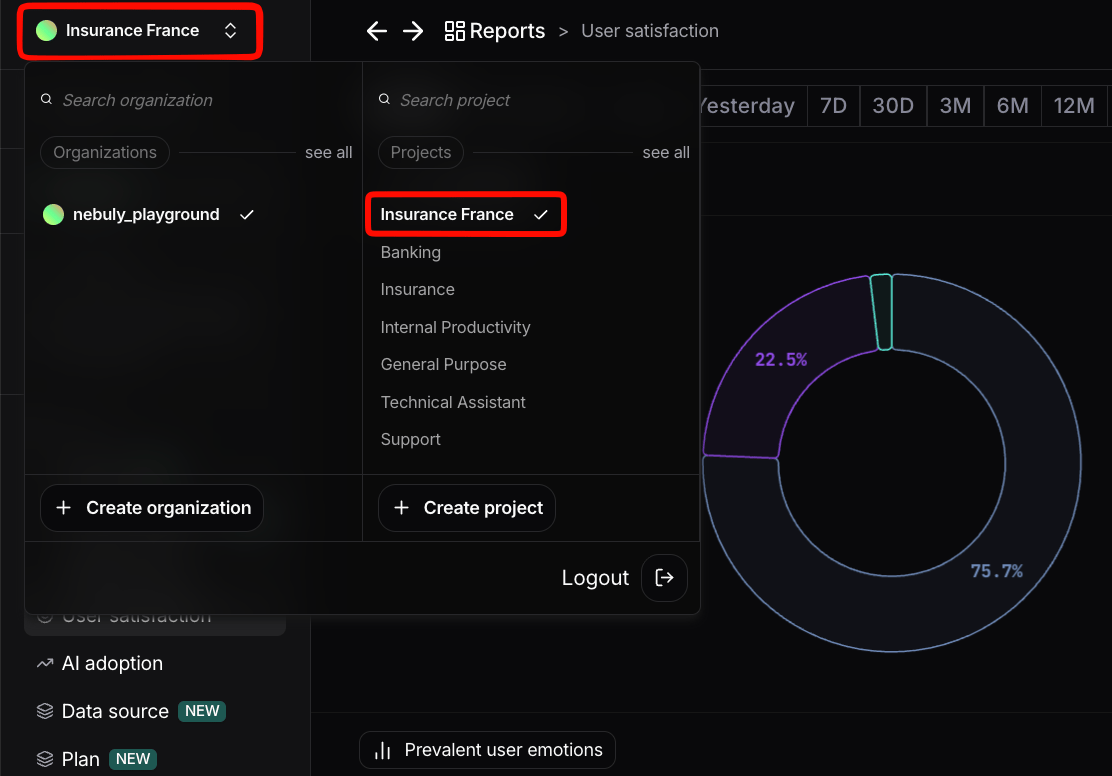Switch to the Banking project

click(x=411, y=253)
